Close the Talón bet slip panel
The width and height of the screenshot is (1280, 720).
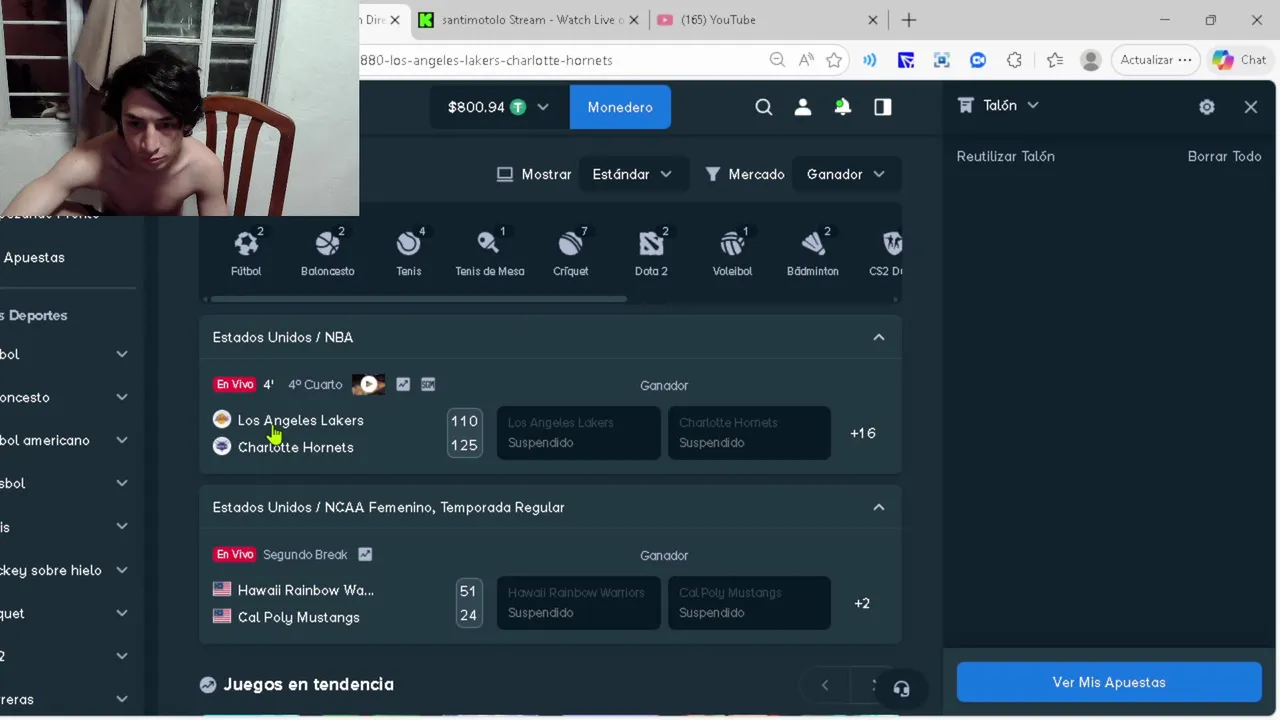1251,107
